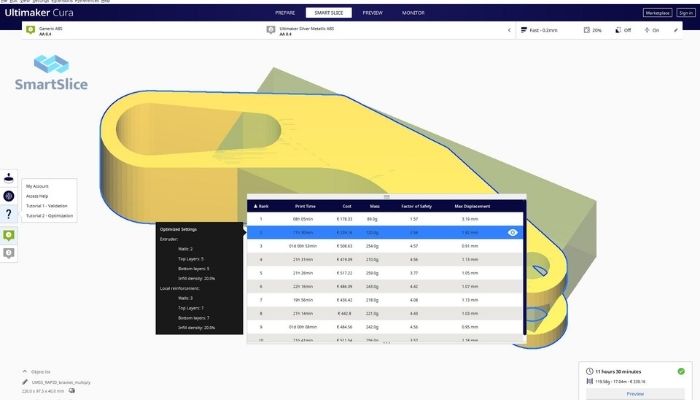The width and height of the screenshot is (700, 400).
Task: Click the Cost column header
Action: pos(347,206)
